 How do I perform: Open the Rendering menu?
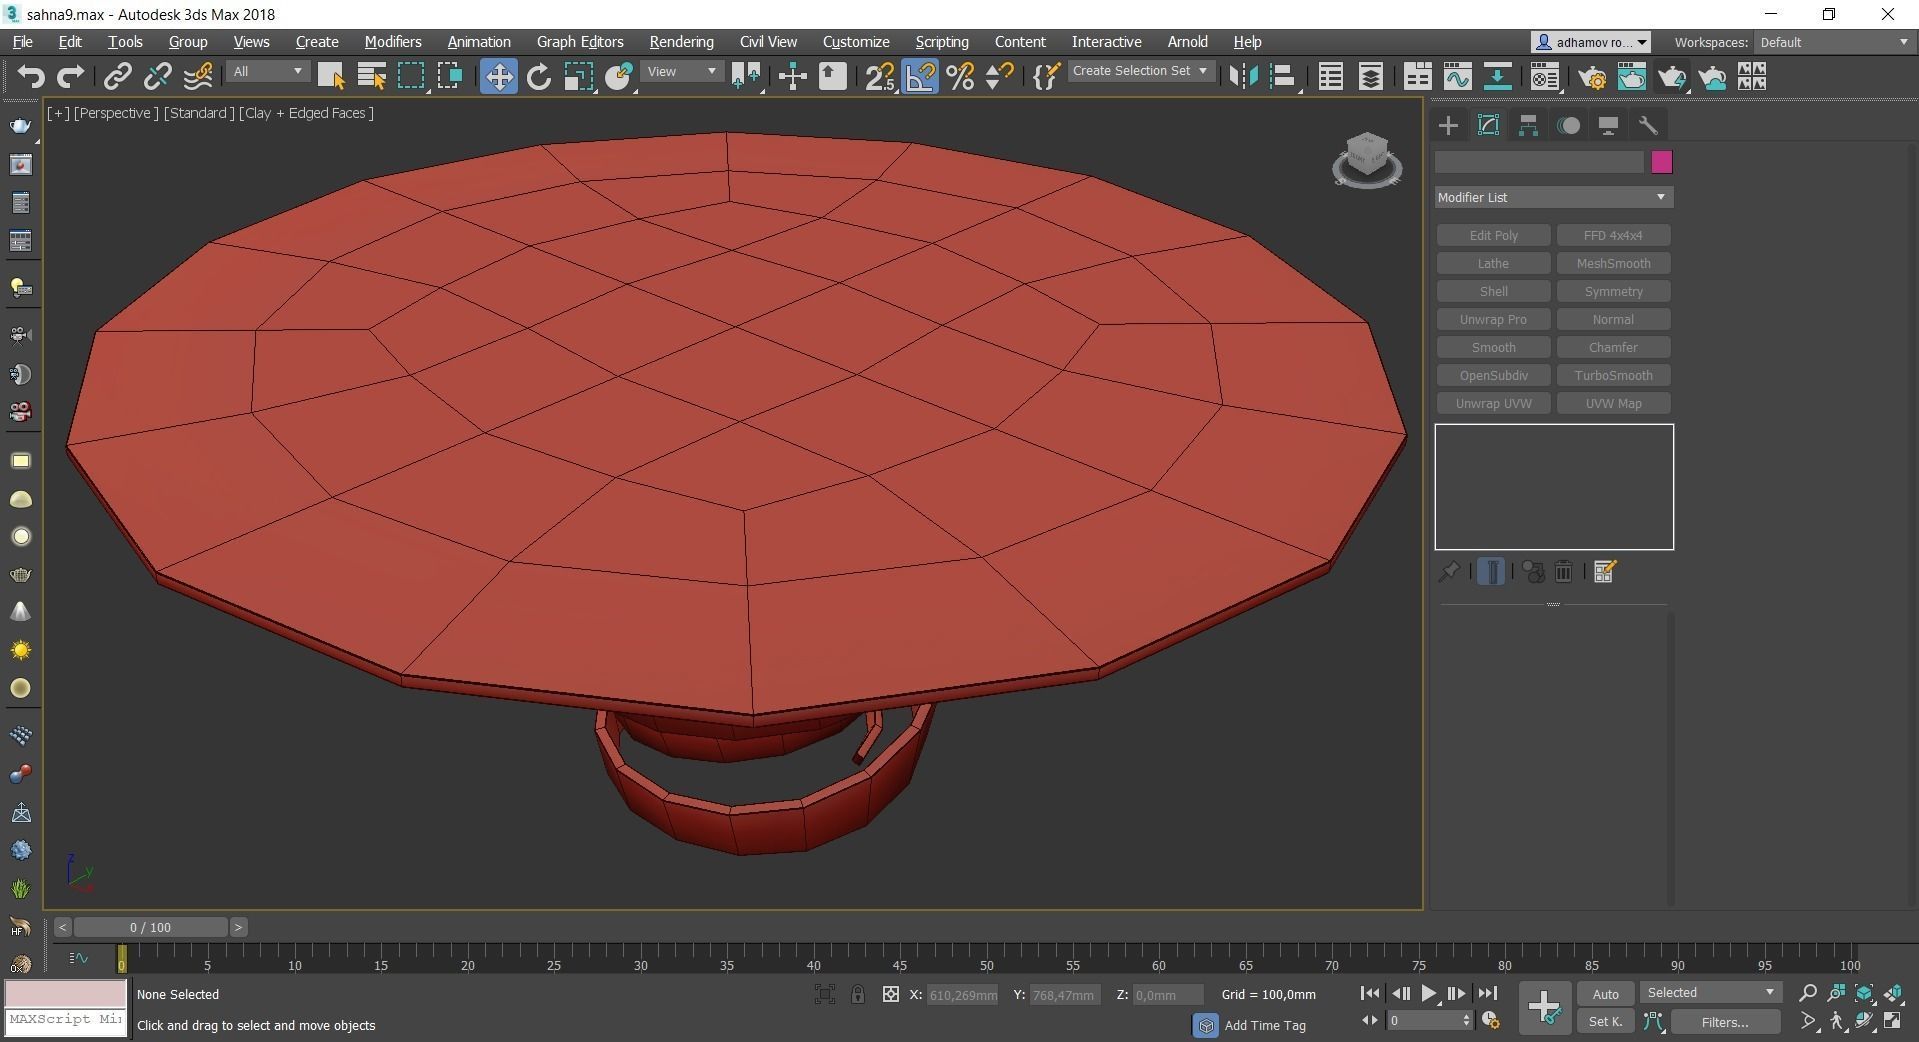(x=681, y=42)
